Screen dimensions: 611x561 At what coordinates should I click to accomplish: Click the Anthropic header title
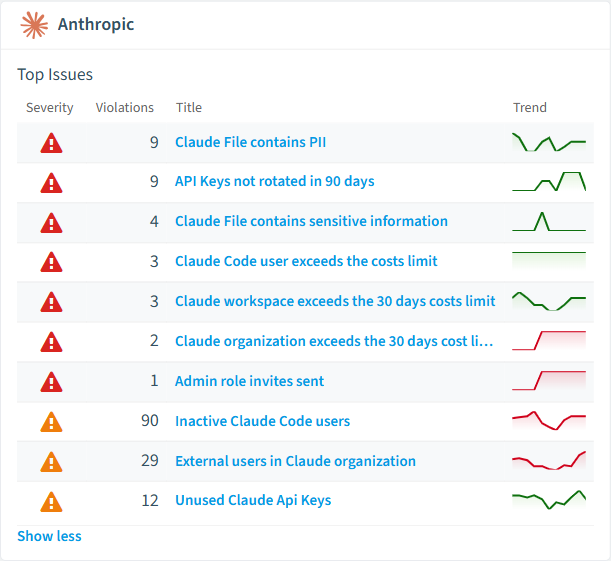coord(96,24)
